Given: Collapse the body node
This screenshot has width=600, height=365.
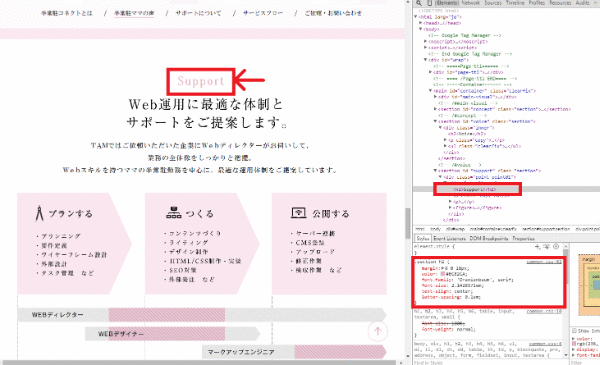Looking at the screenshot, I should (x=421, y=29).
